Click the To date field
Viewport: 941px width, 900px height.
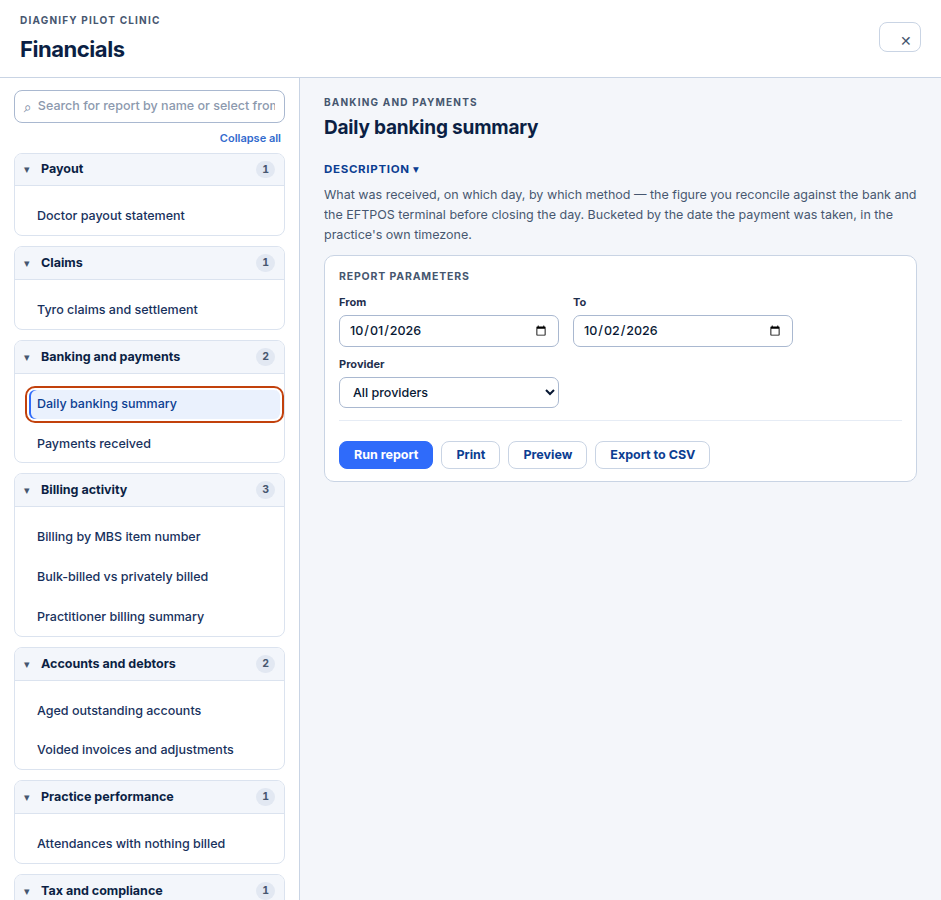(x=683, y=331)
